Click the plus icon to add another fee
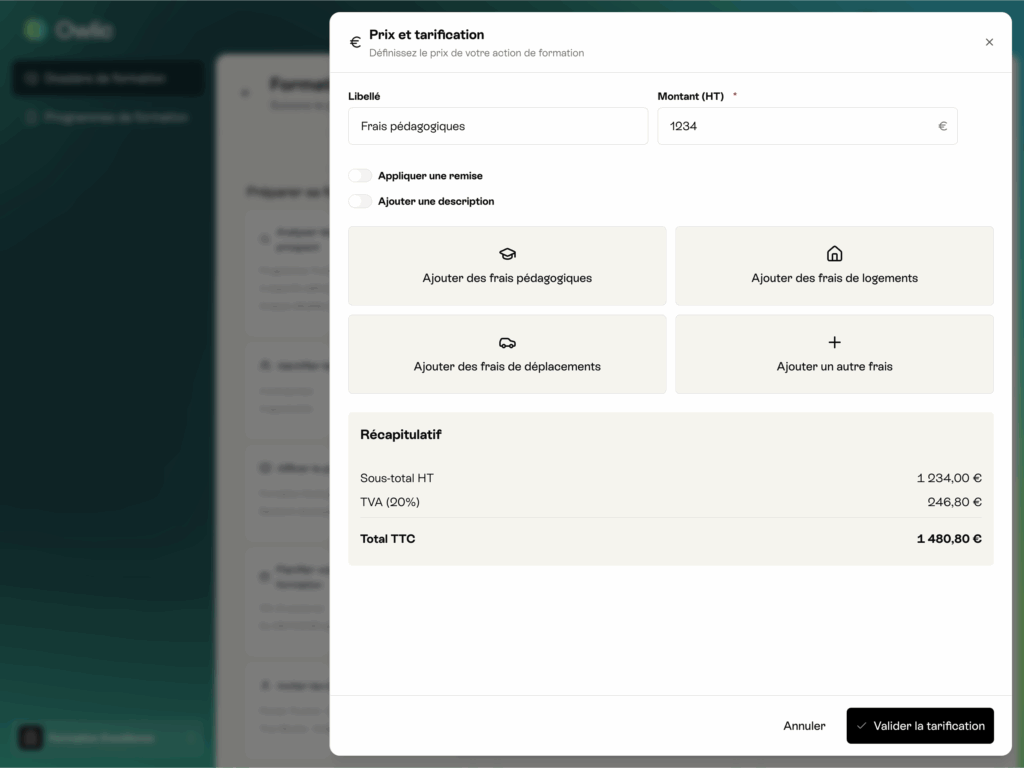 834,342
